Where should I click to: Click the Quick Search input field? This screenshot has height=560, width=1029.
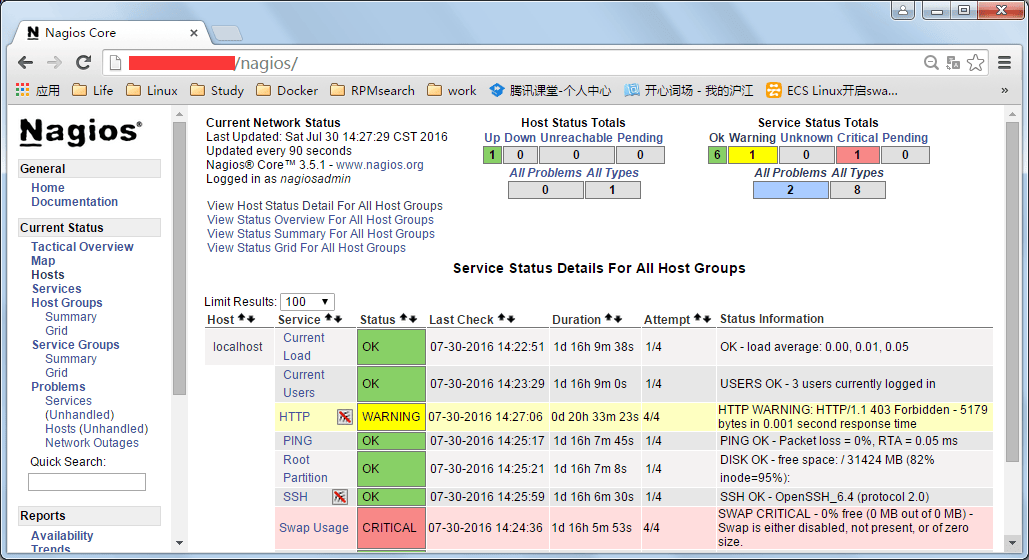coord(87,482)
